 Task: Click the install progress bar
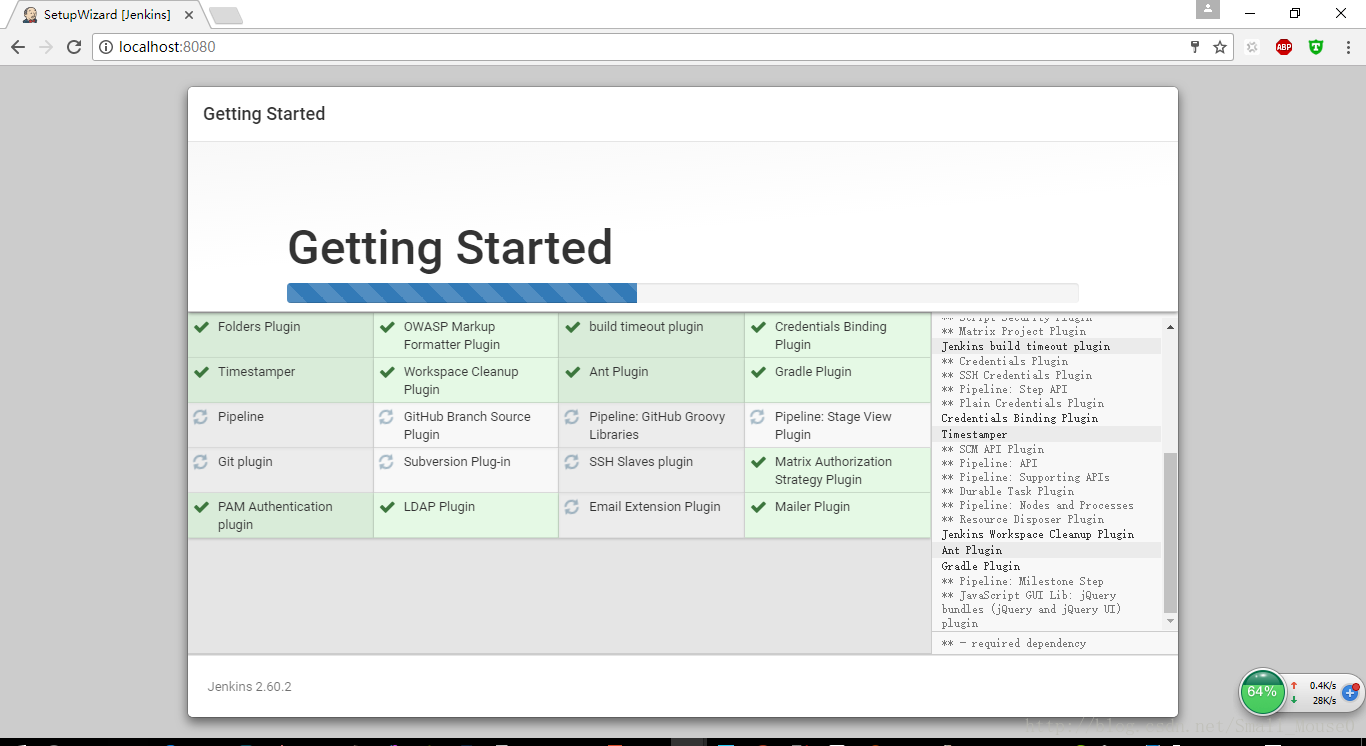pyautogui.click(x=683, y=293)
